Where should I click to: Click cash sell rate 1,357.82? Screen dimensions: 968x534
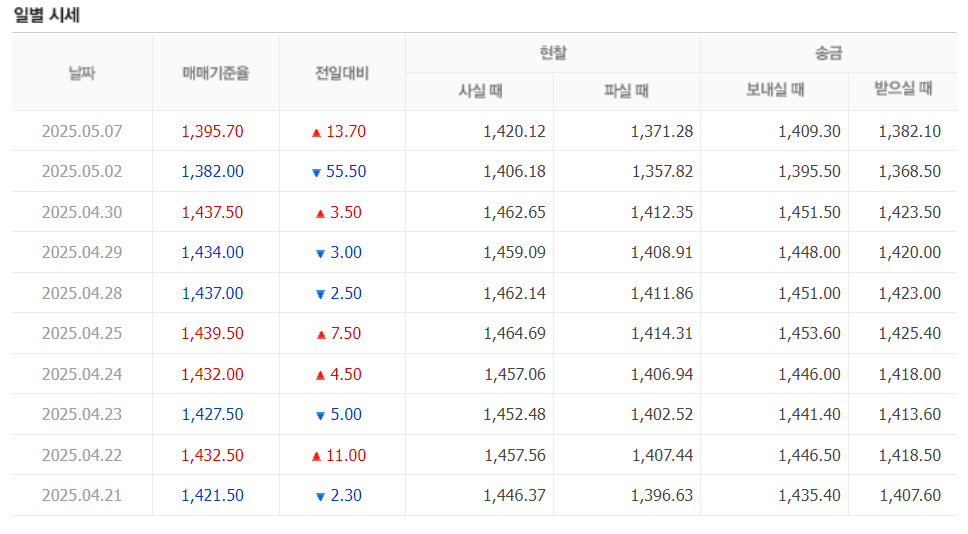(662, 172)
